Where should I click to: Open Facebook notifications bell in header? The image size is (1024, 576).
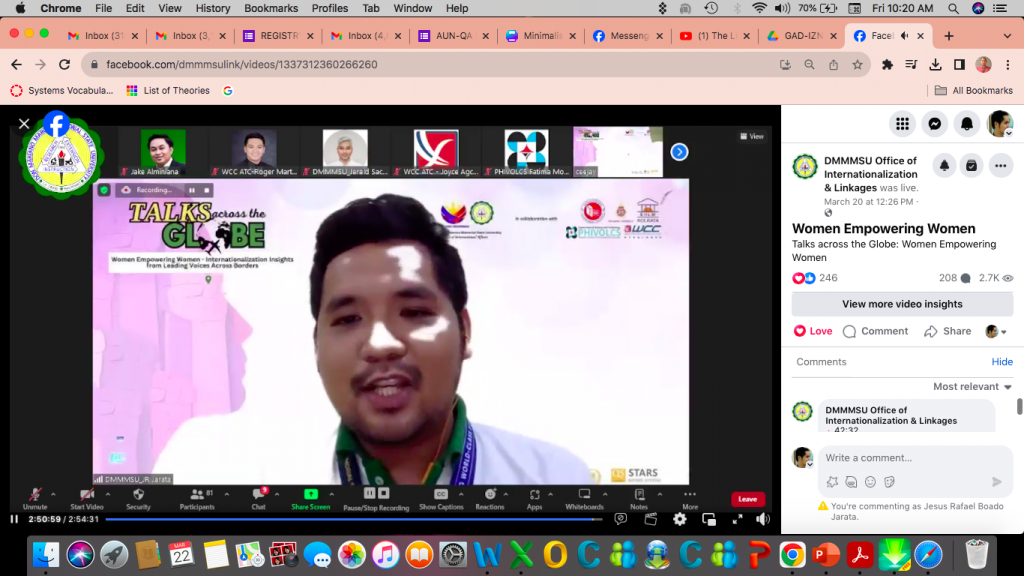point(967,123)
